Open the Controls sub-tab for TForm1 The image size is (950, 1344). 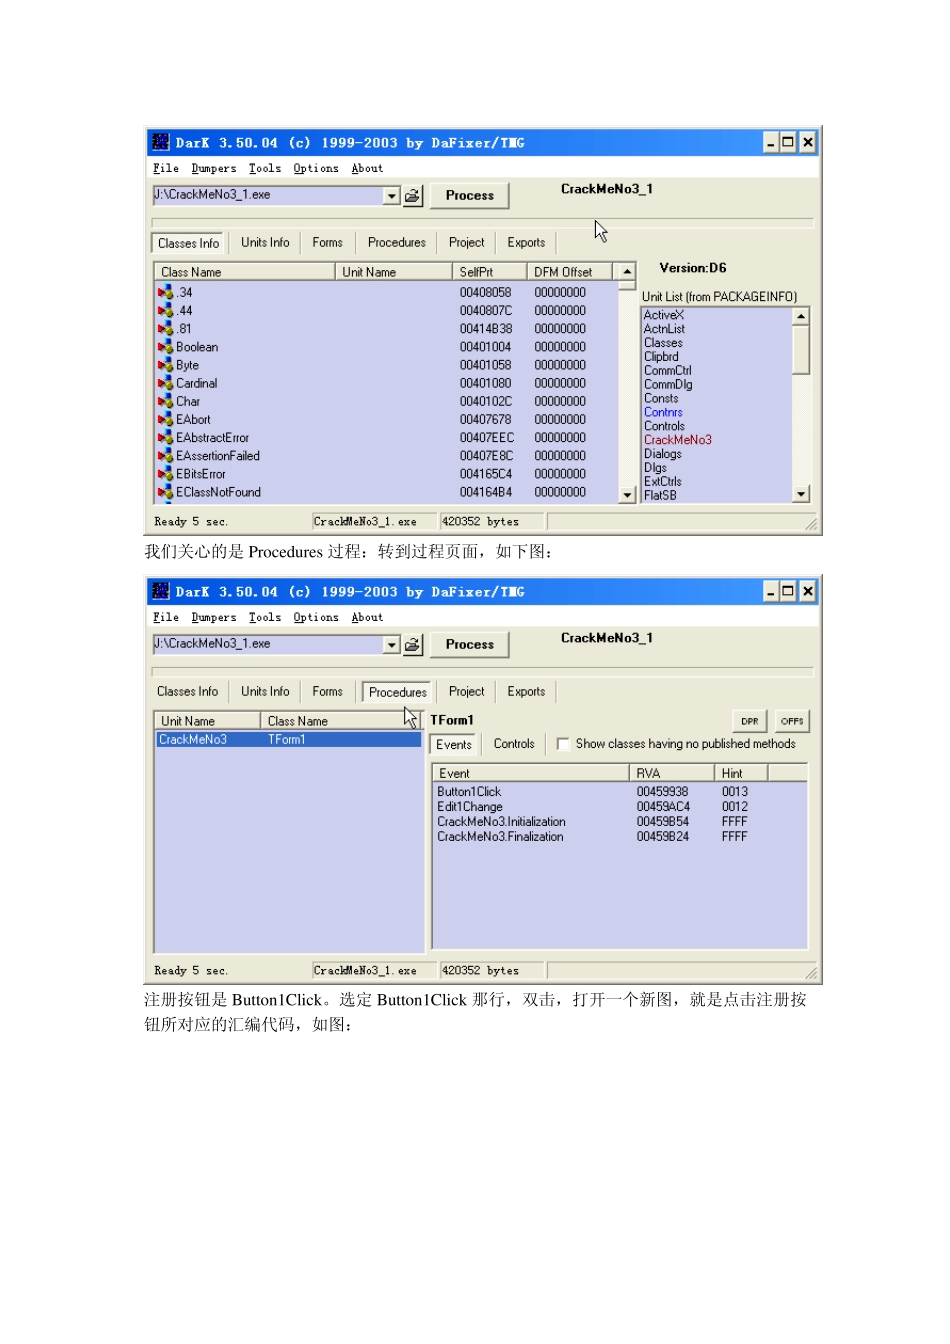(514, 744)
